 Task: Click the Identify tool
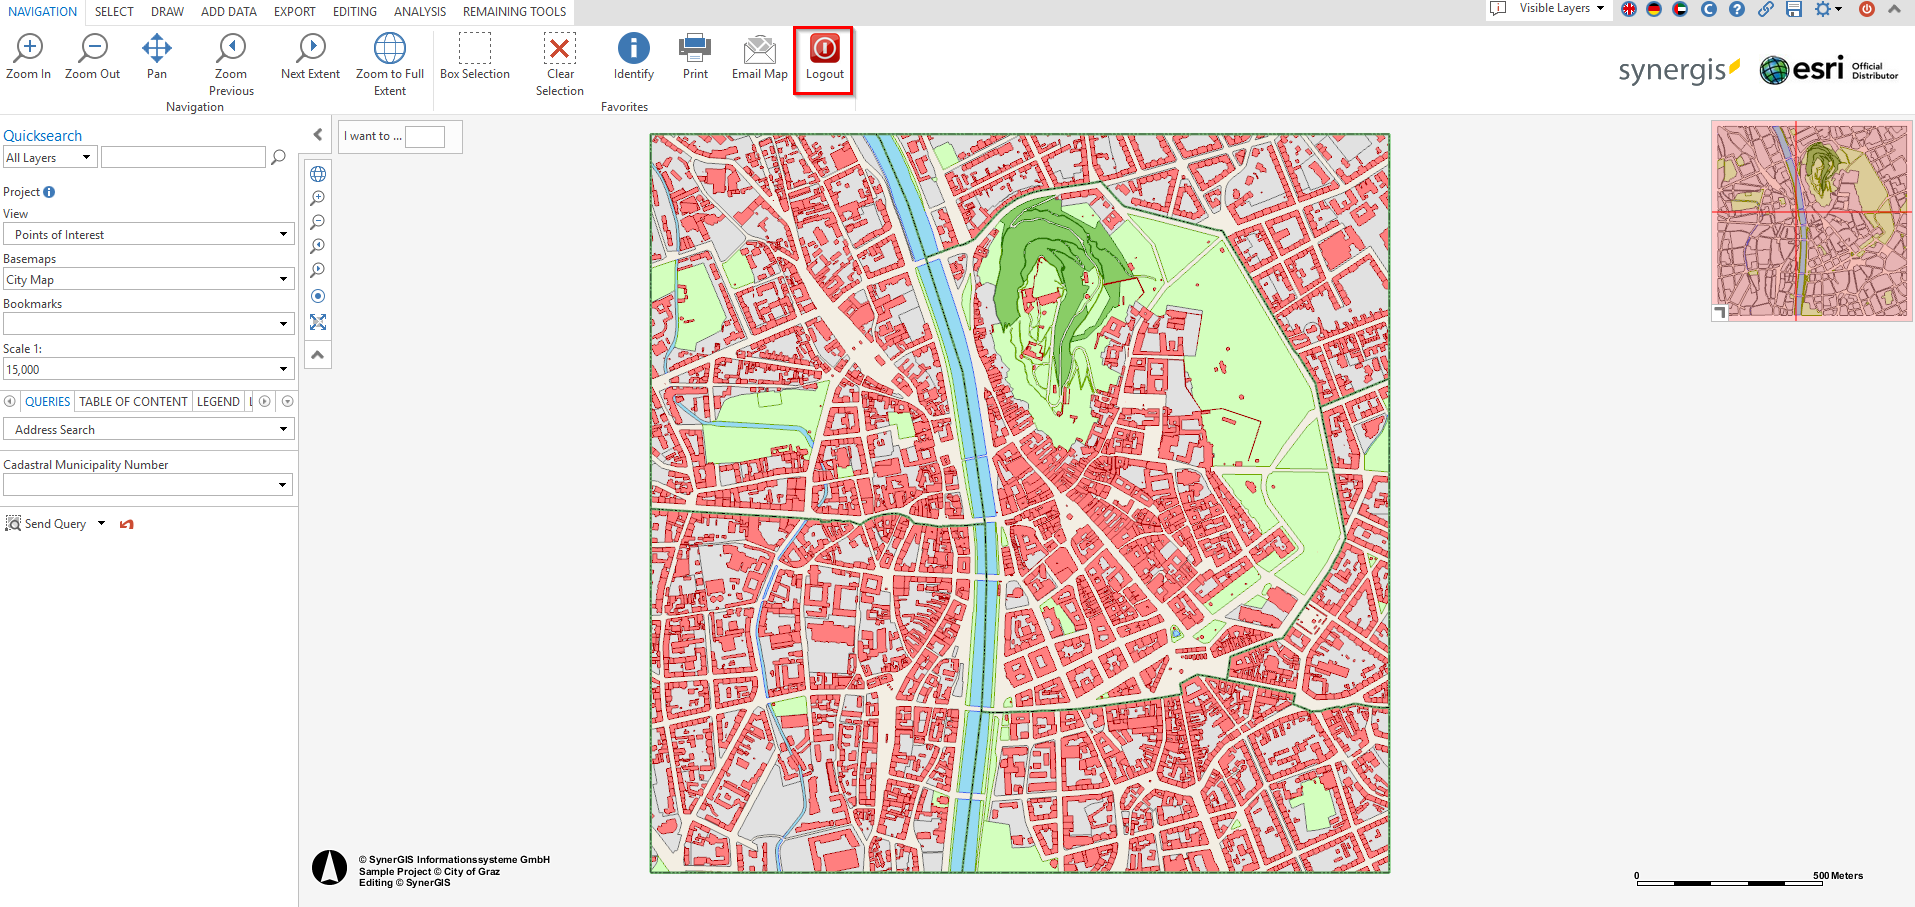point(633,56)
